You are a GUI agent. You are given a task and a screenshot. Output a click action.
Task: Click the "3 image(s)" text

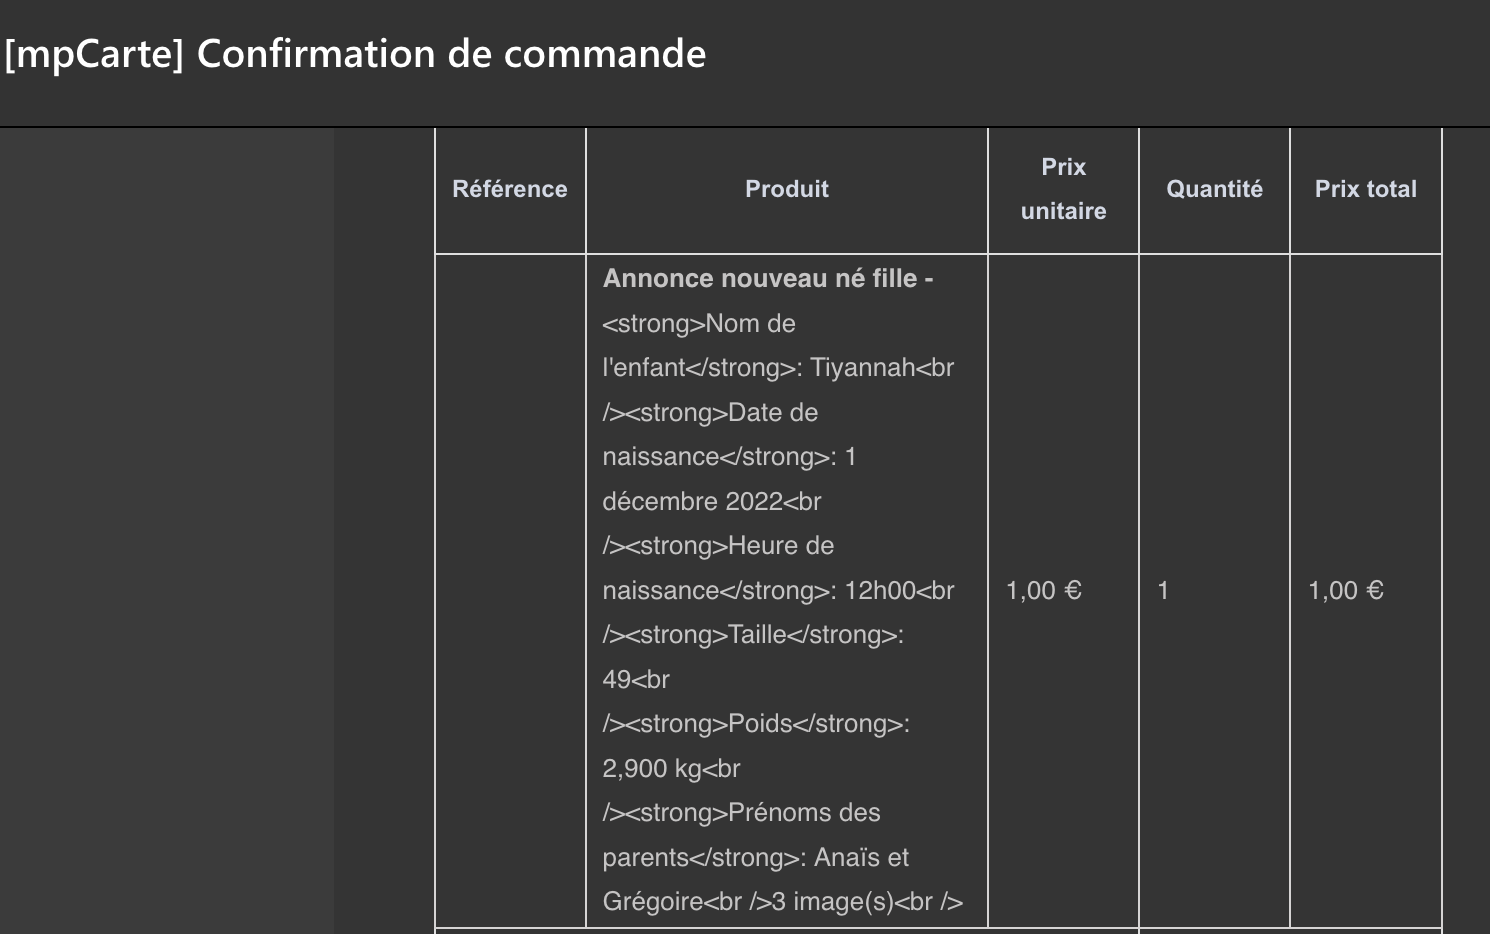(832, 901)
